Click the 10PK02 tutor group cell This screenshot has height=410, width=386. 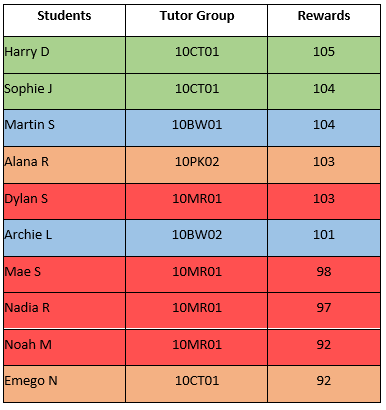(x=197, y=165)
